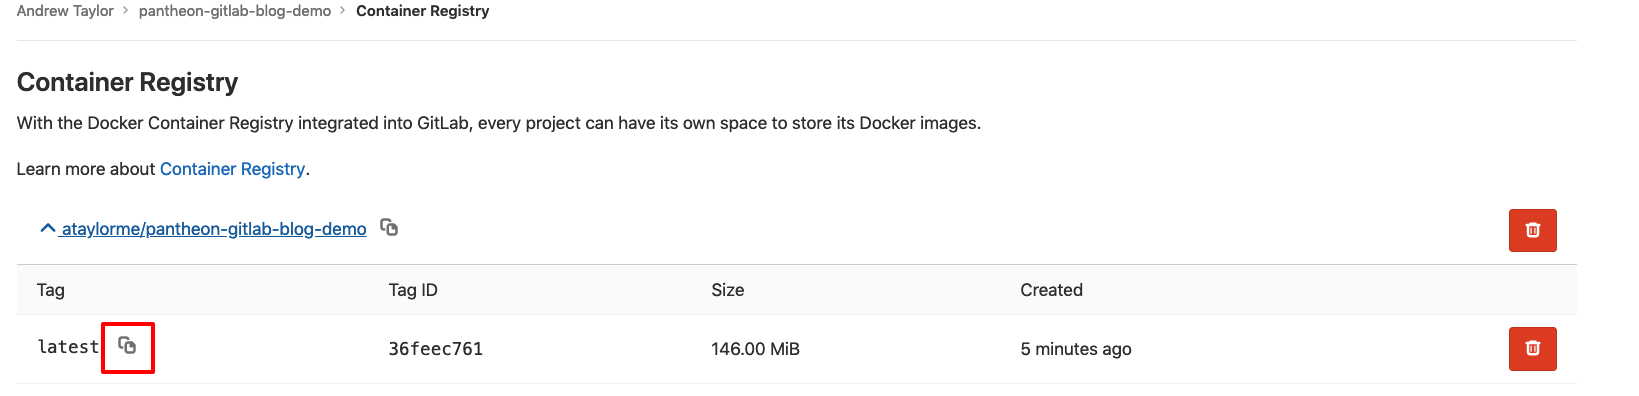
Task: Click the Tag ID column header
Action: (x=413, y=290)
